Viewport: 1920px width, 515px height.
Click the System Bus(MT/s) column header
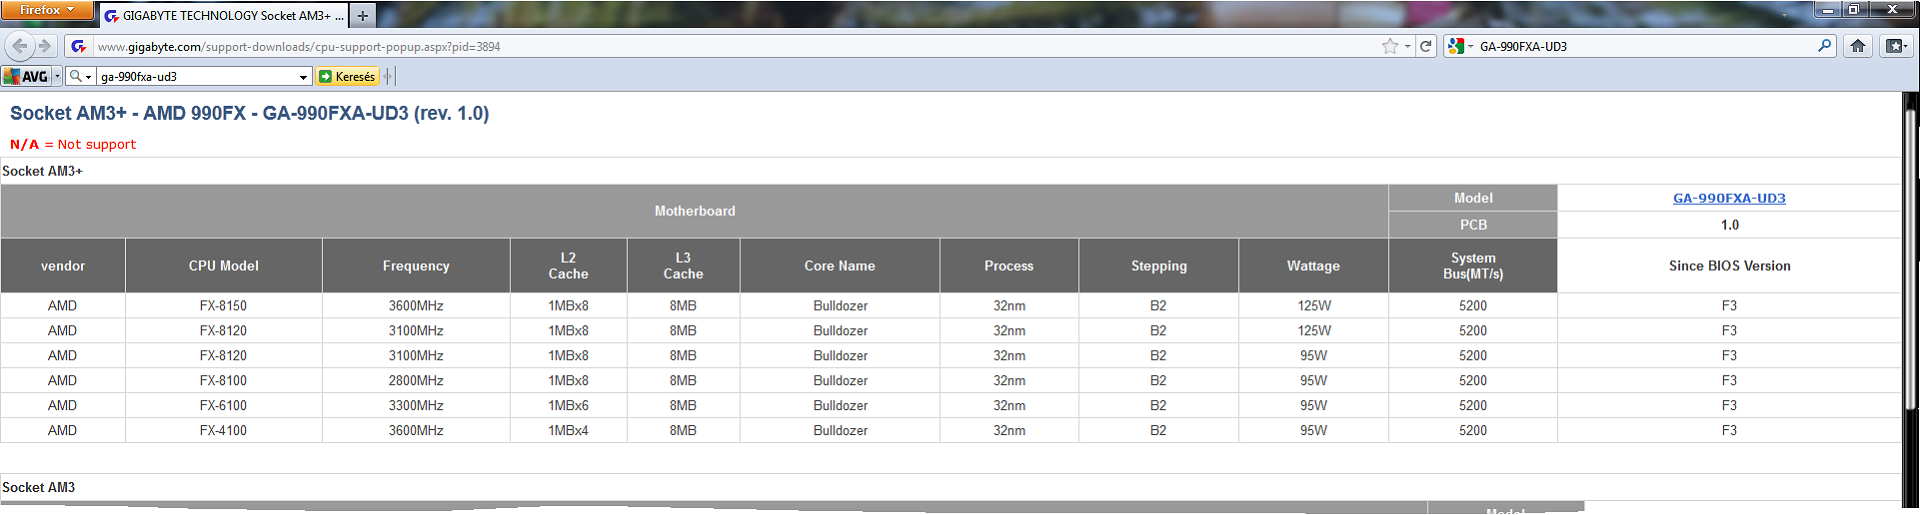[x=1473, y=266]
